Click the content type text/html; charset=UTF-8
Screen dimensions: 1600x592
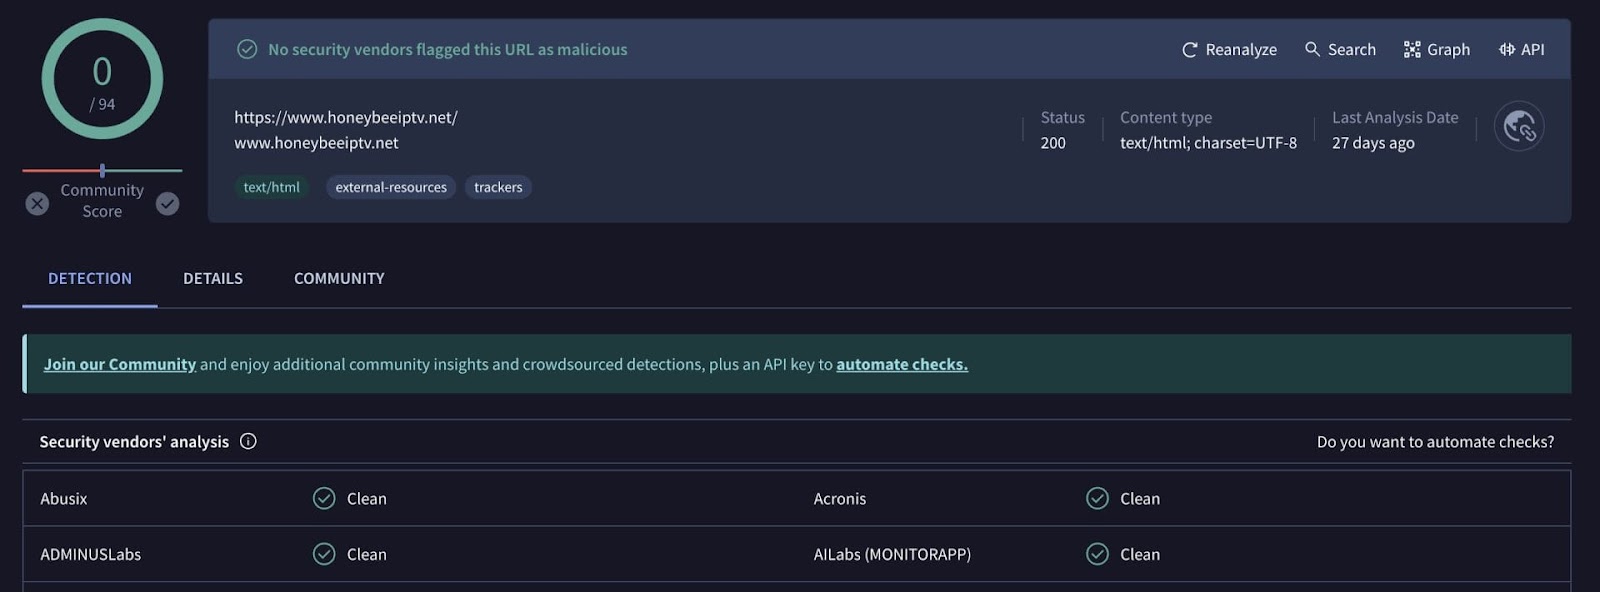[1208, 143]
